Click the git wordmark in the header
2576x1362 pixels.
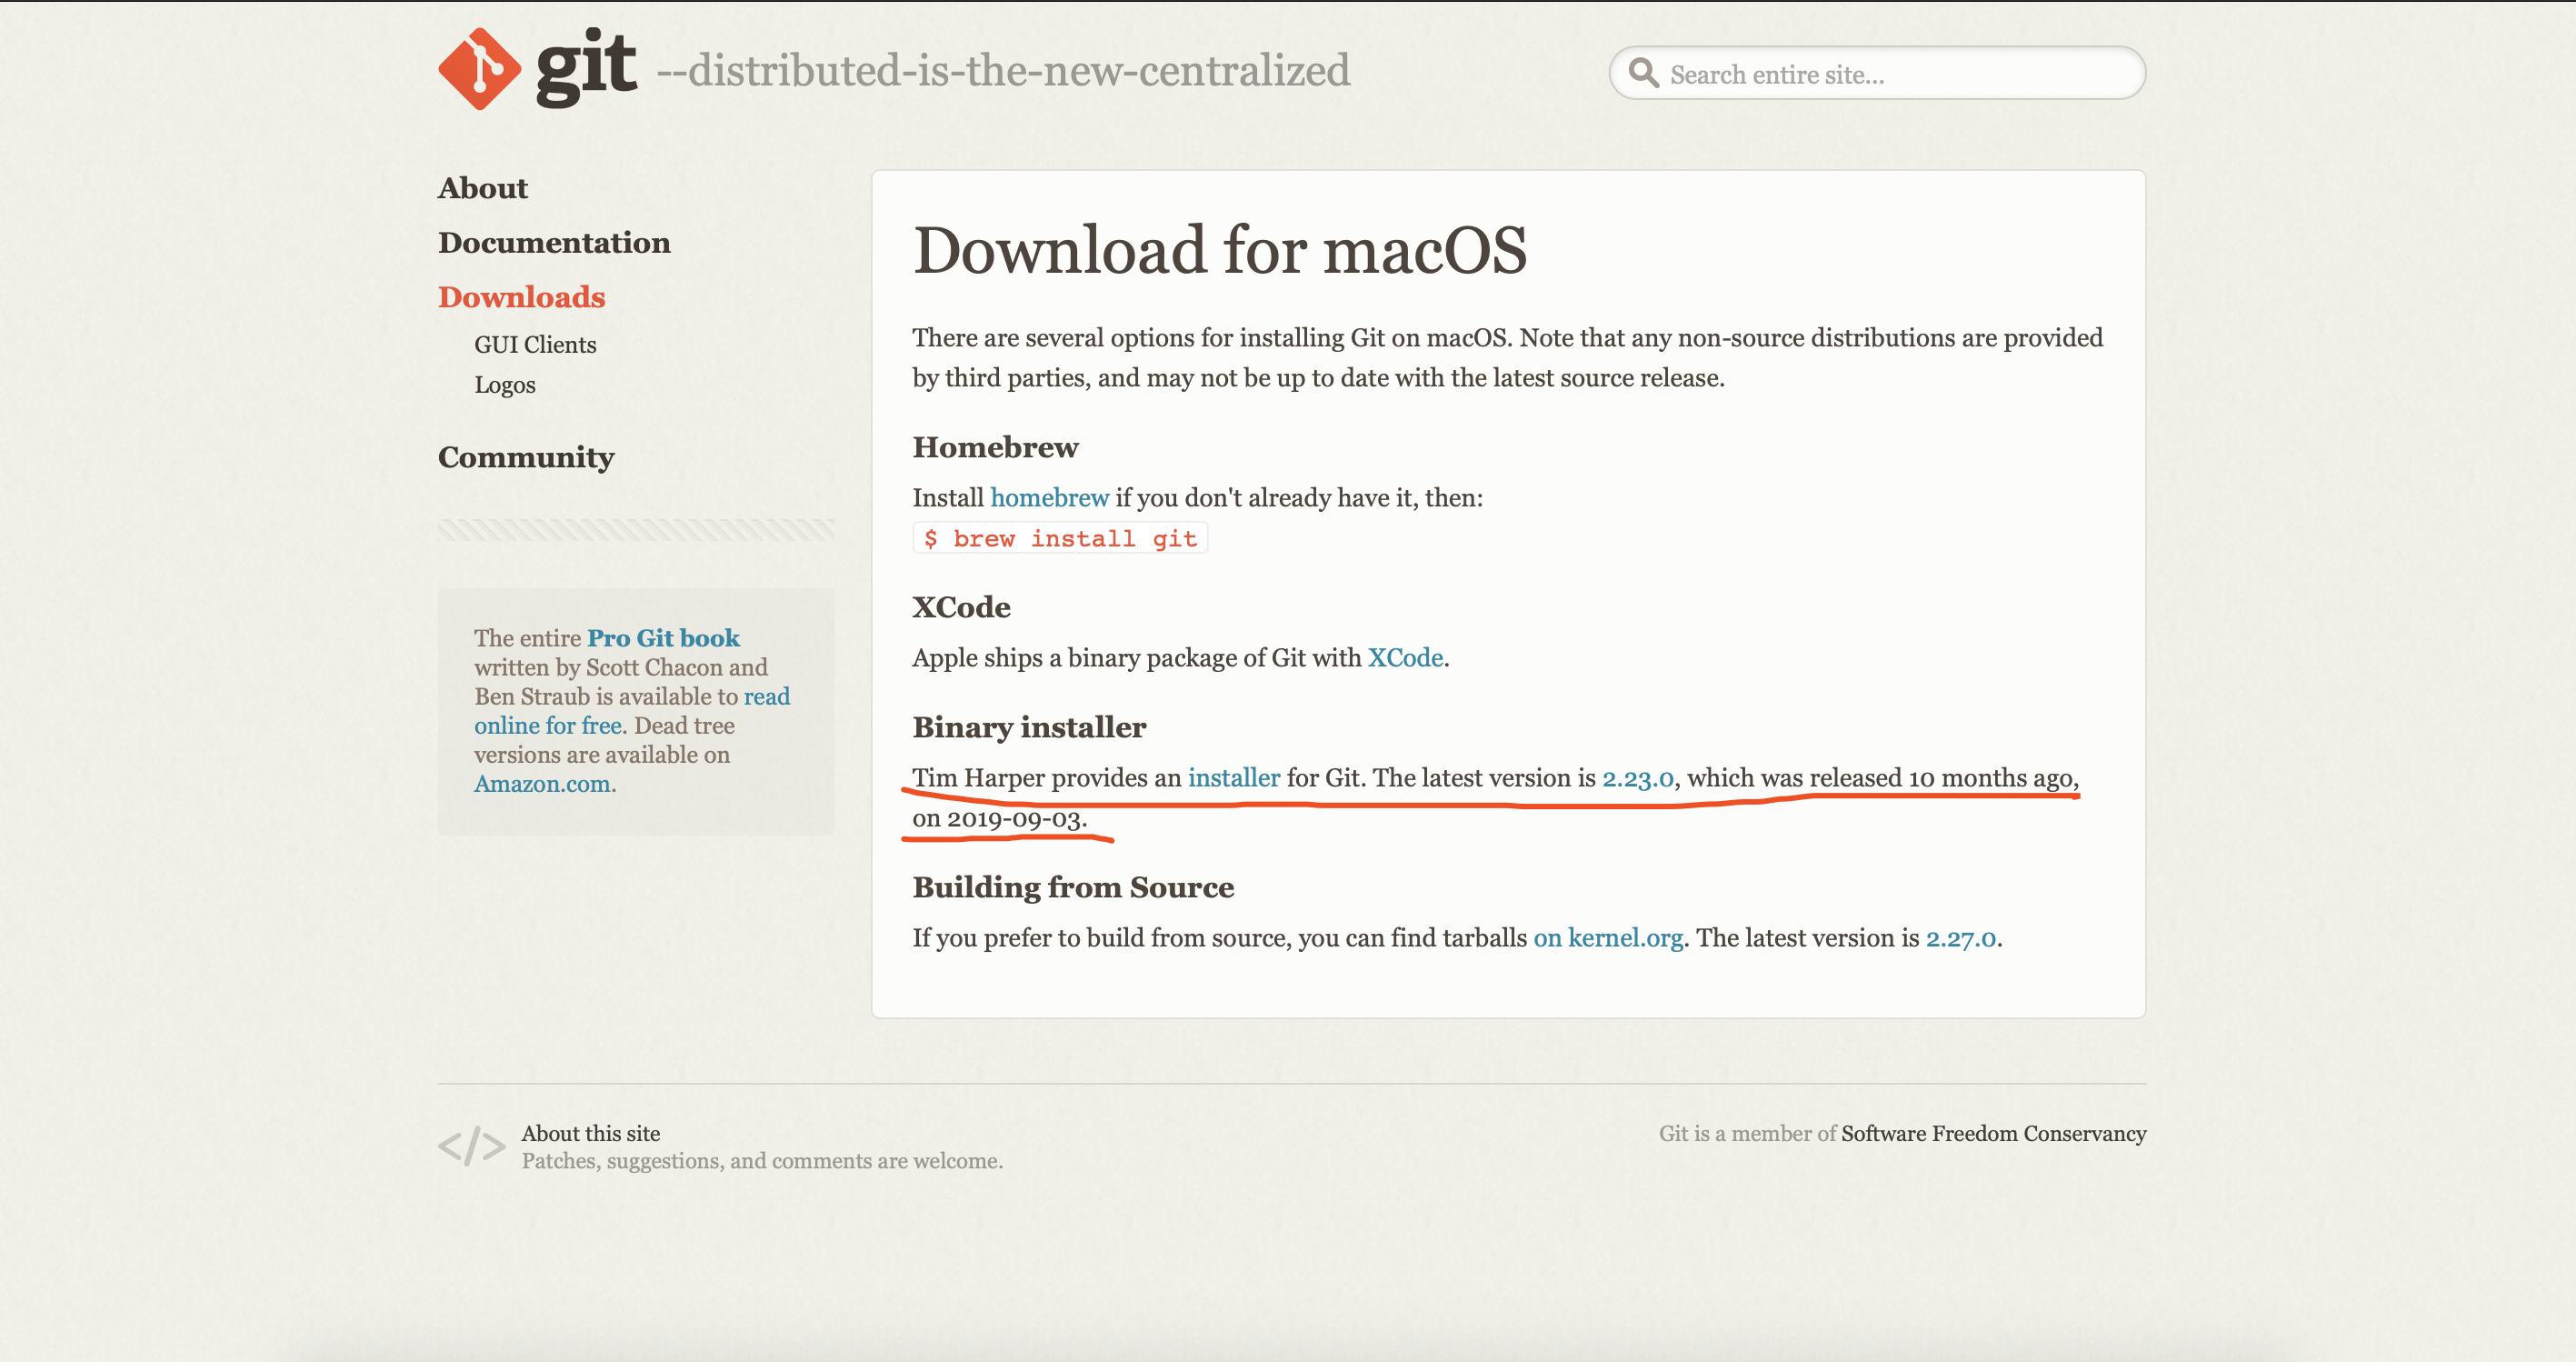point(586,67)
